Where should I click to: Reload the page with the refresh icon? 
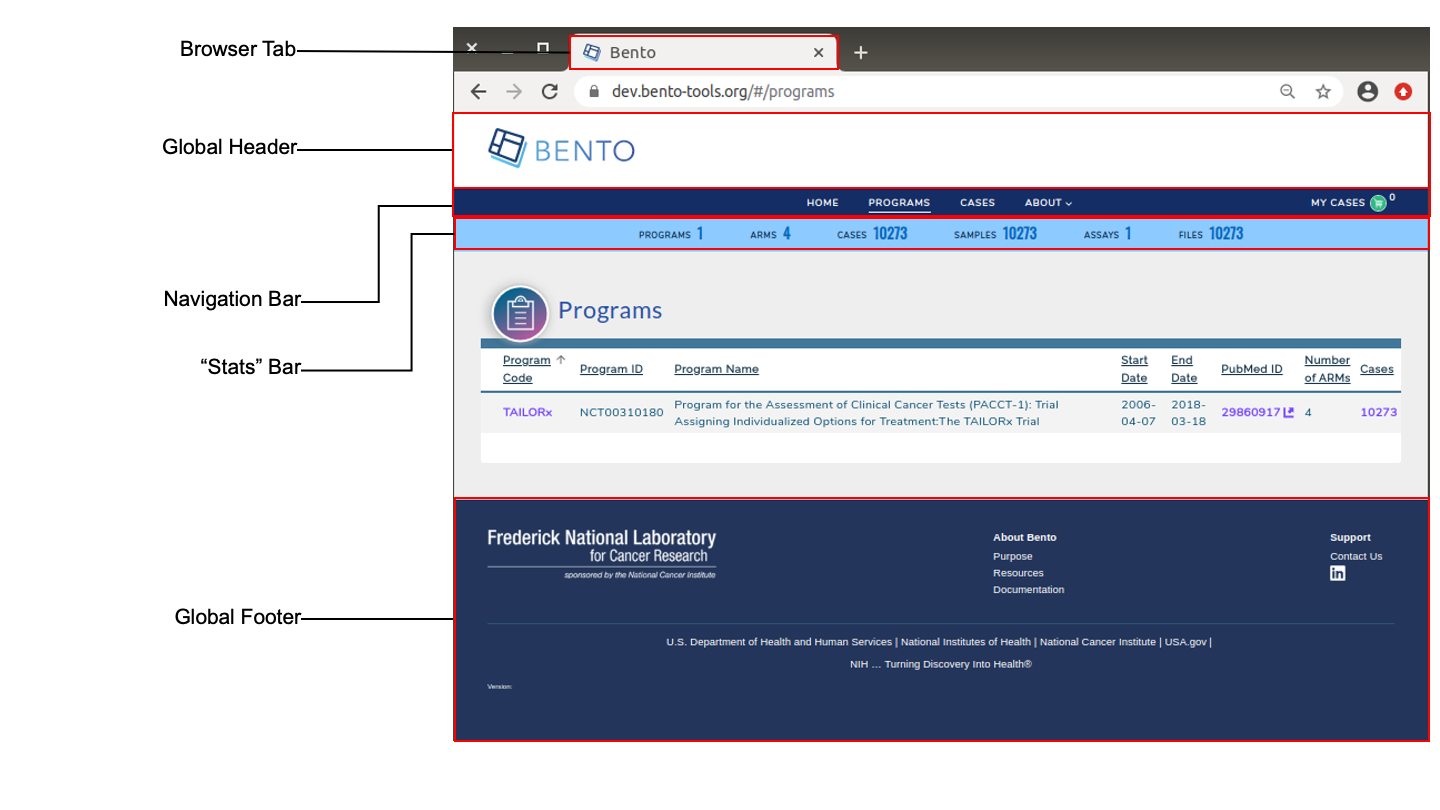click(549, 92)
